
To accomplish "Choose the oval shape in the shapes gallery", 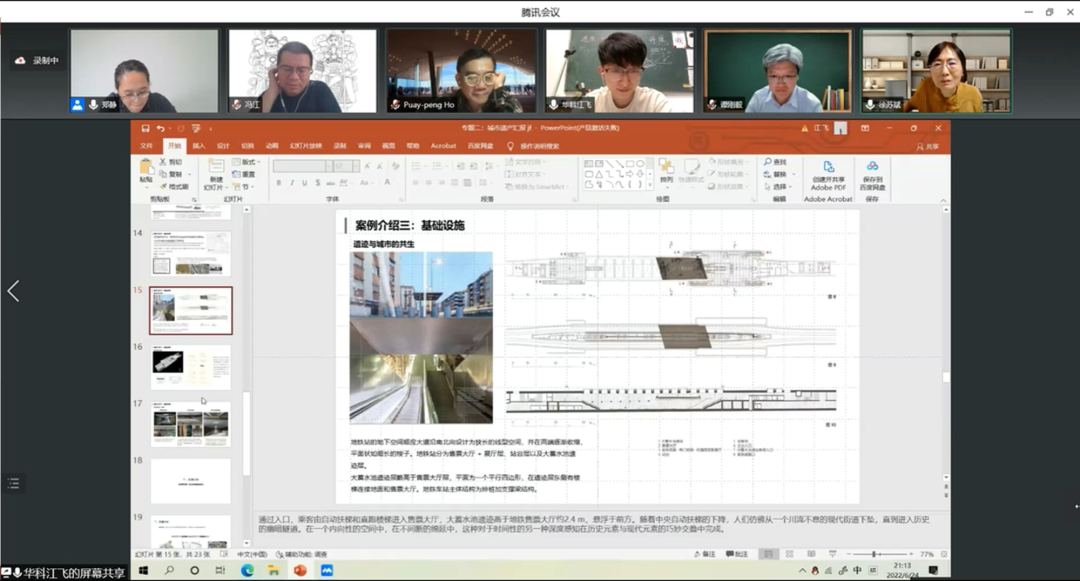I will (641, 164).
